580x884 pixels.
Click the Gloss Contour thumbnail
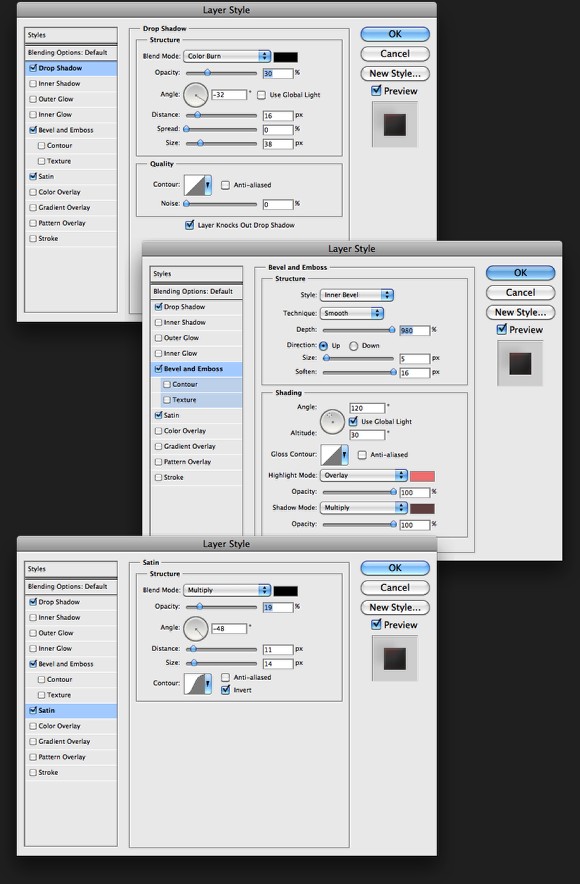click(331, 454)
